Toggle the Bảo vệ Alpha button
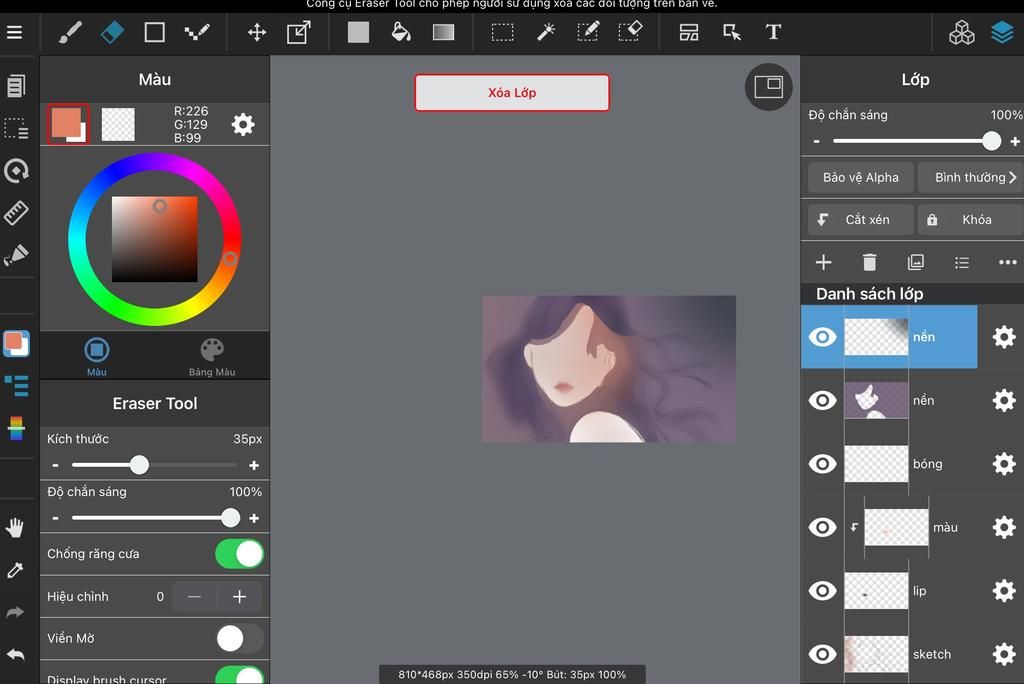The image size is (1024, 684). [860, 178]
